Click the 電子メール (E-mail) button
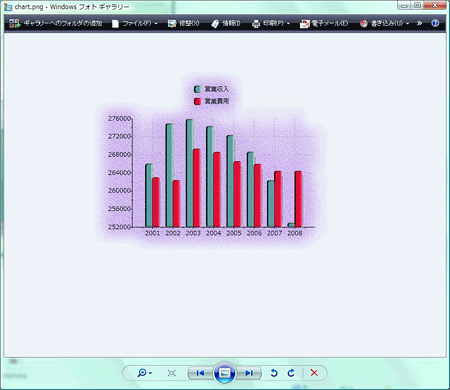The width and height of the screenshot is (450, 390). coord(324,23)
